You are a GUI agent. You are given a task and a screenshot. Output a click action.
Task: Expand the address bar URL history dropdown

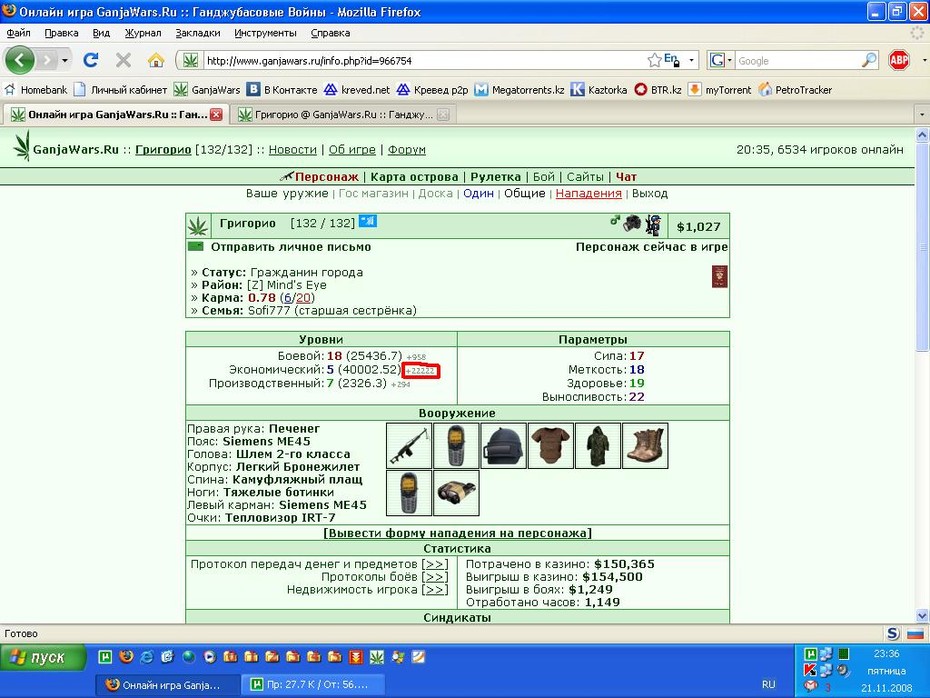click(x=691, y=60)
